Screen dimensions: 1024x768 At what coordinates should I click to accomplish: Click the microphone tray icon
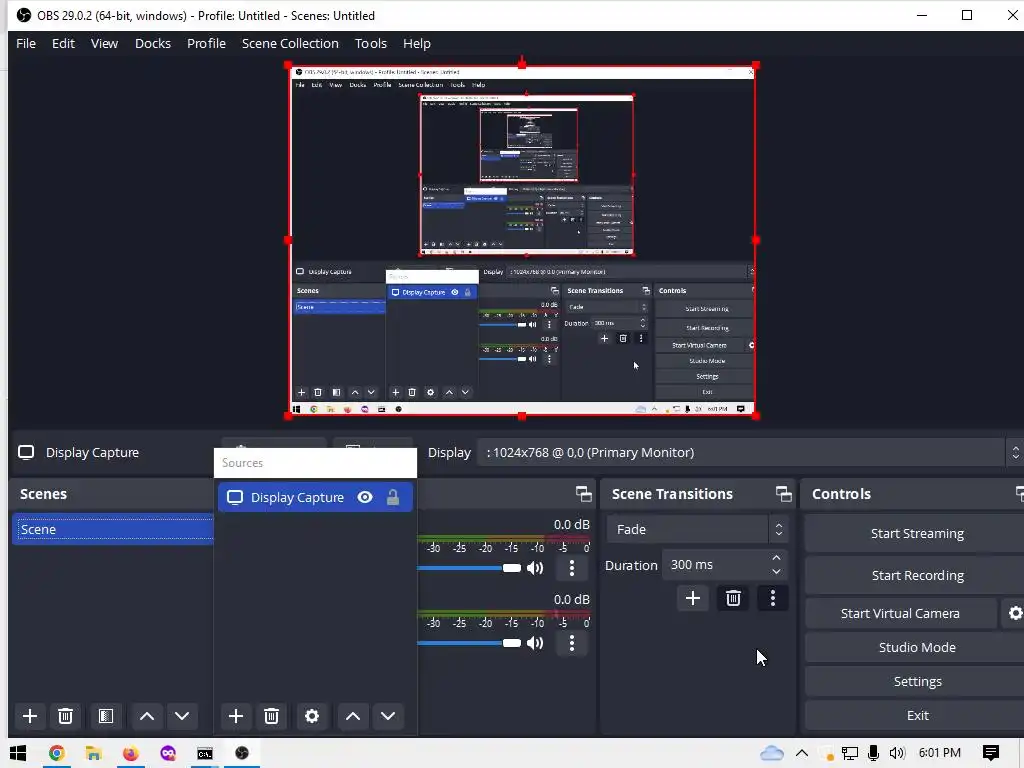[x=873, y=753]
